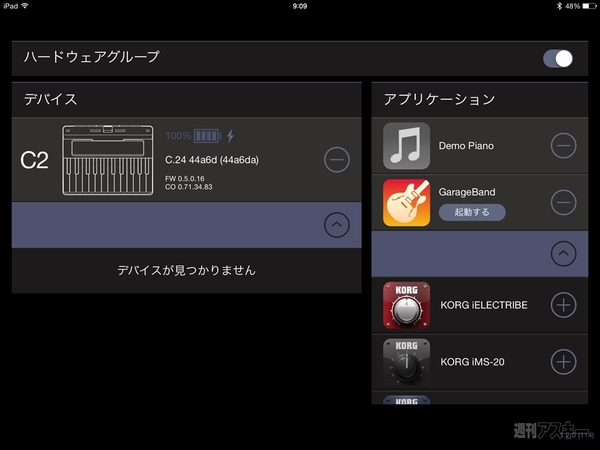Tap the デバイス section header
Image resolution: width=600 pixels, height=450 pixels.
51,99
